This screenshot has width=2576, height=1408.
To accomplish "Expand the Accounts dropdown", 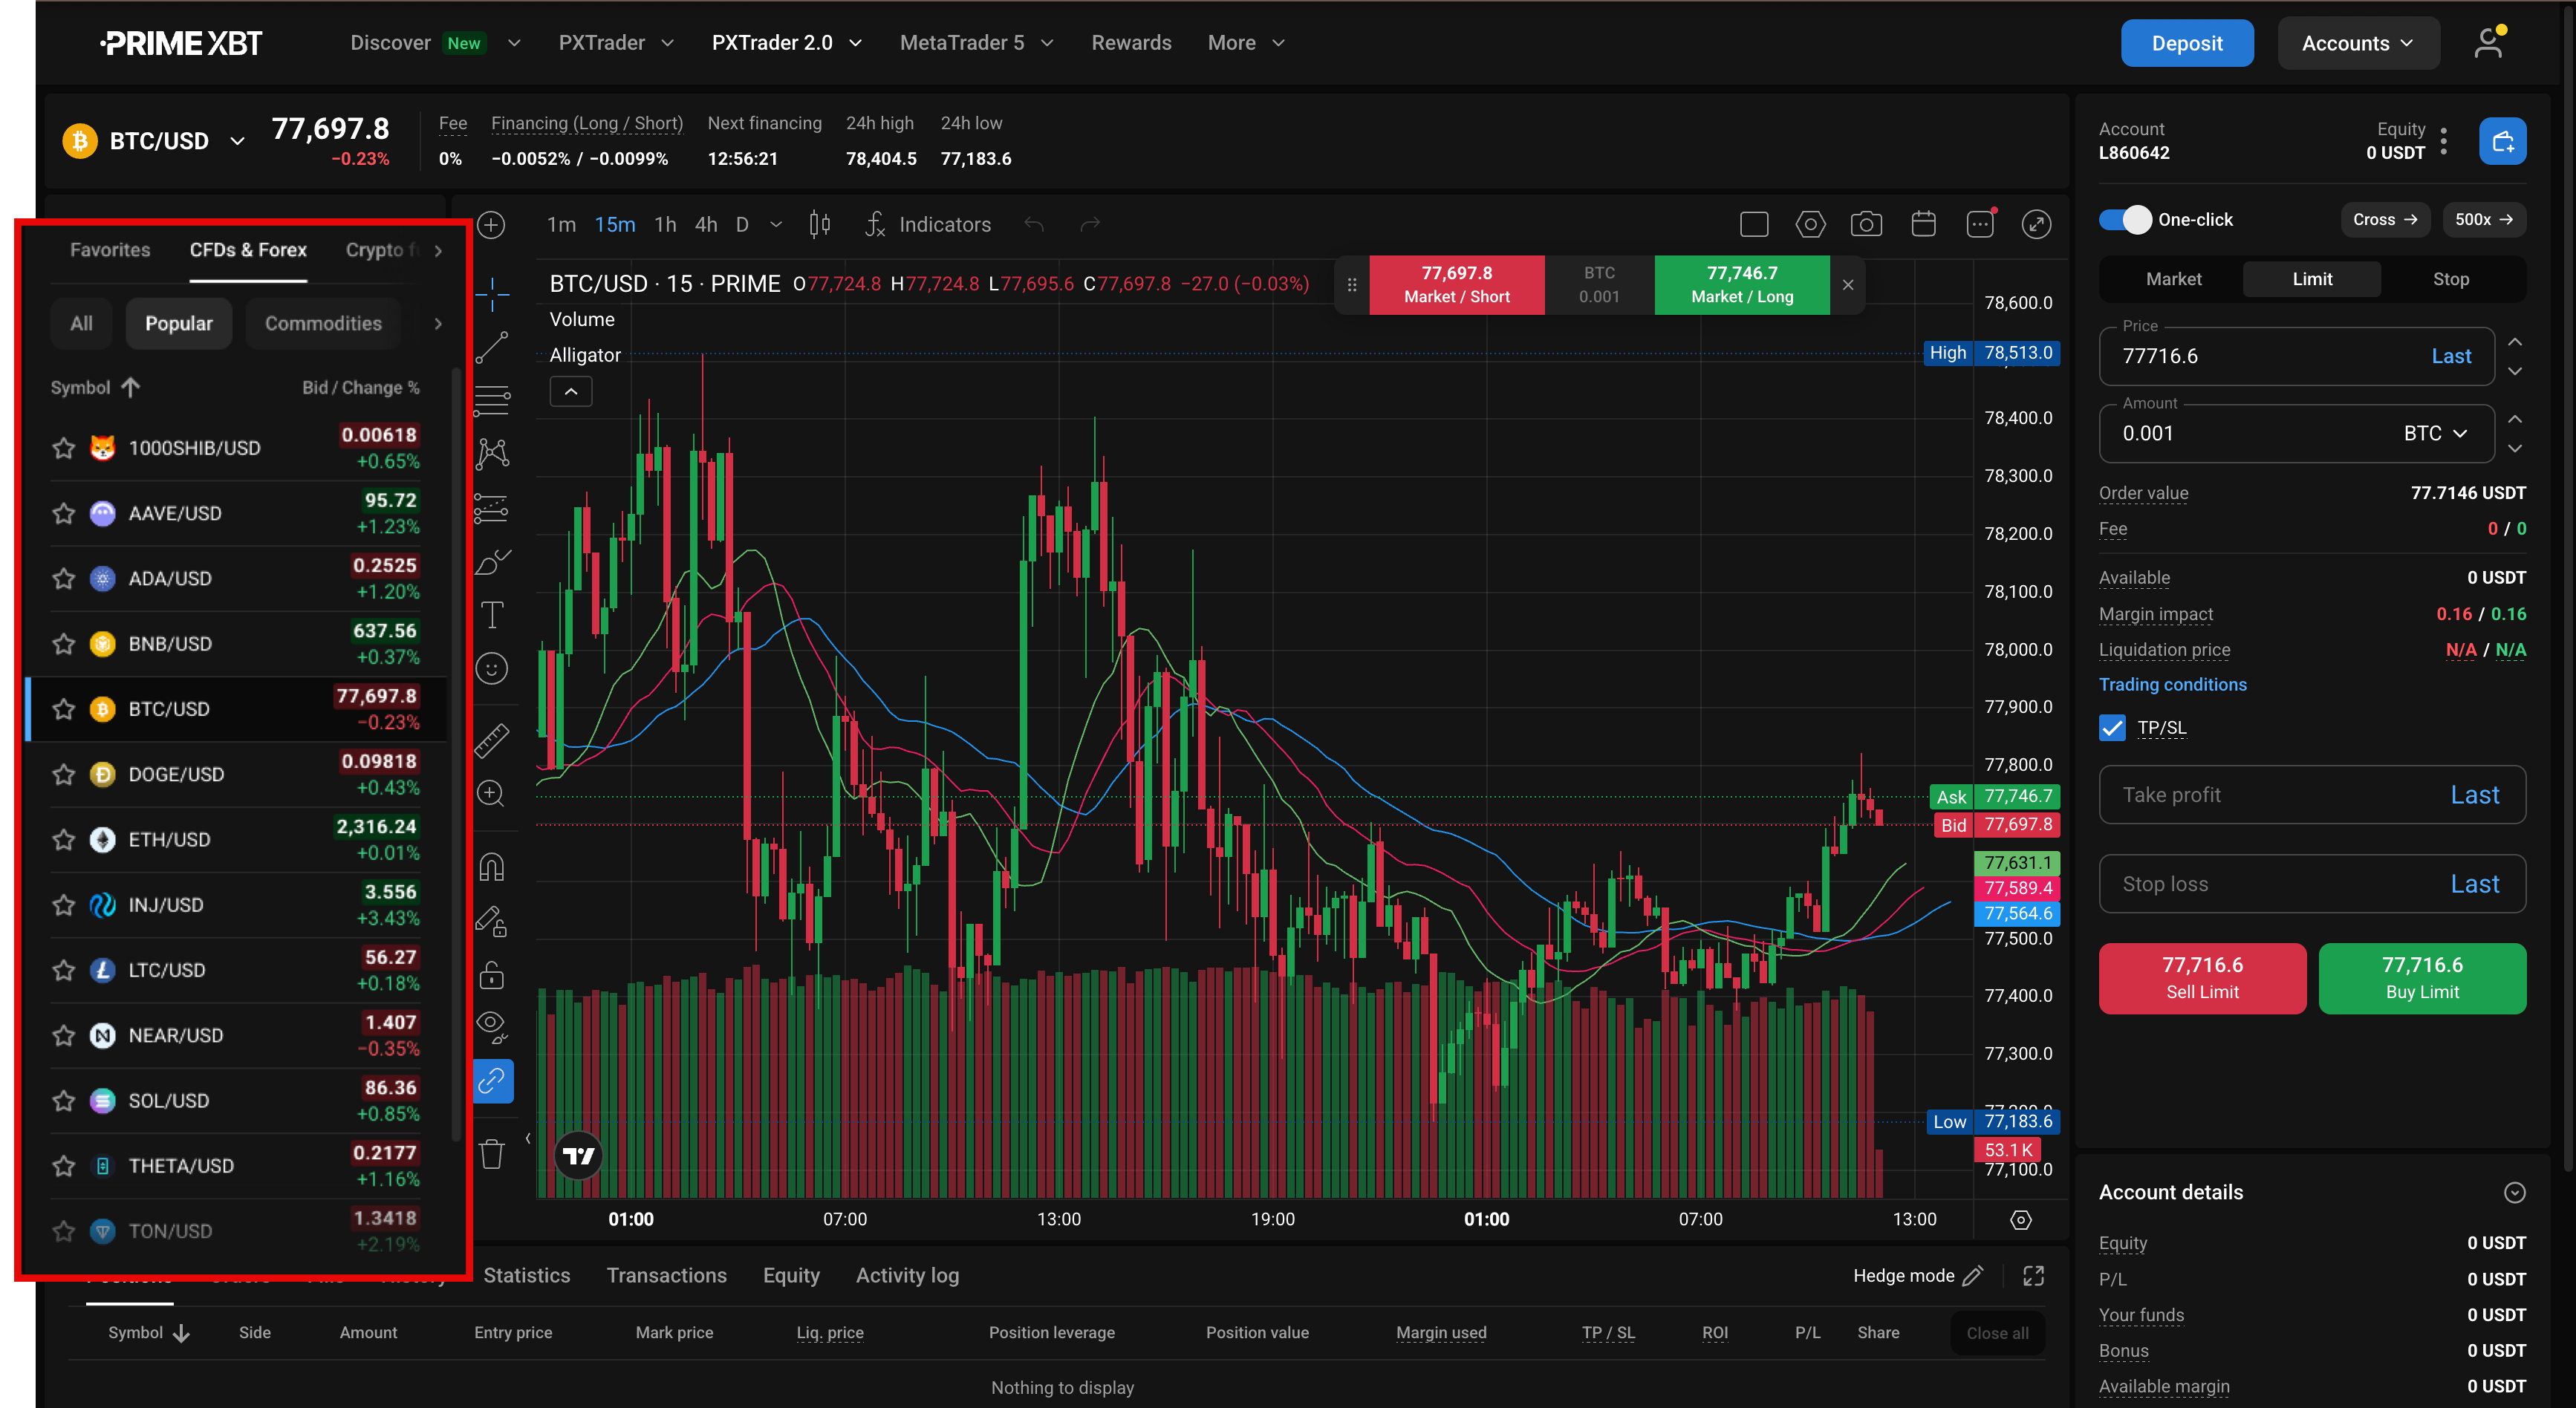I will click(2358, 43).
